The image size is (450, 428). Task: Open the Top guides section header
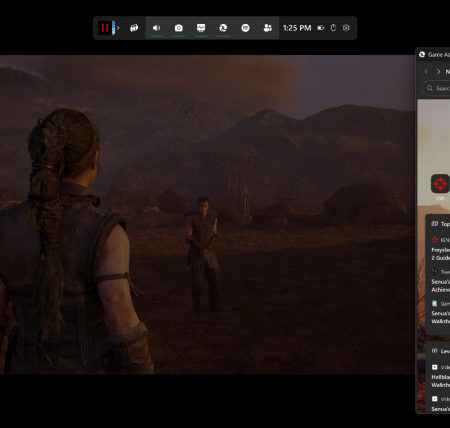(x=441, y=224)
